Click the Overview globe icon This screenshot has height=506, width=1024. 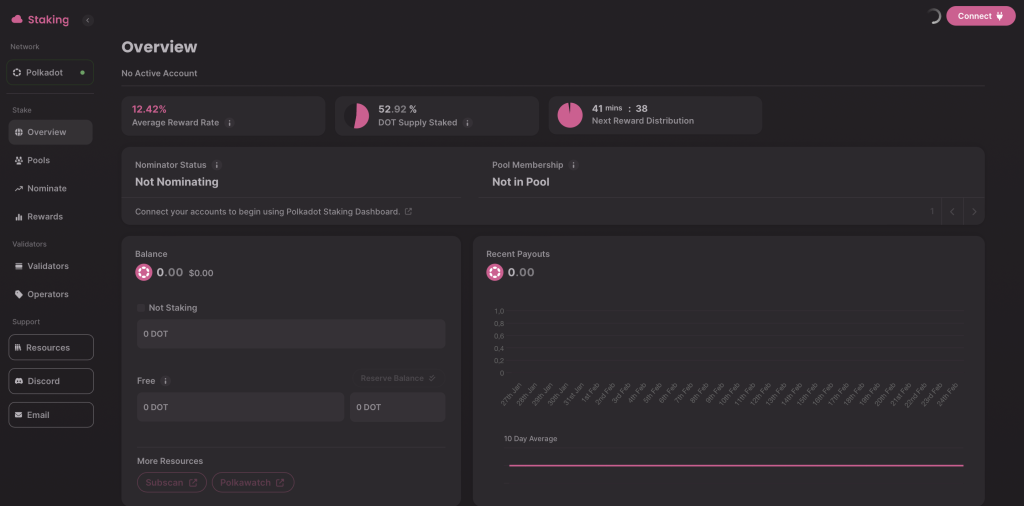point(18,133)
